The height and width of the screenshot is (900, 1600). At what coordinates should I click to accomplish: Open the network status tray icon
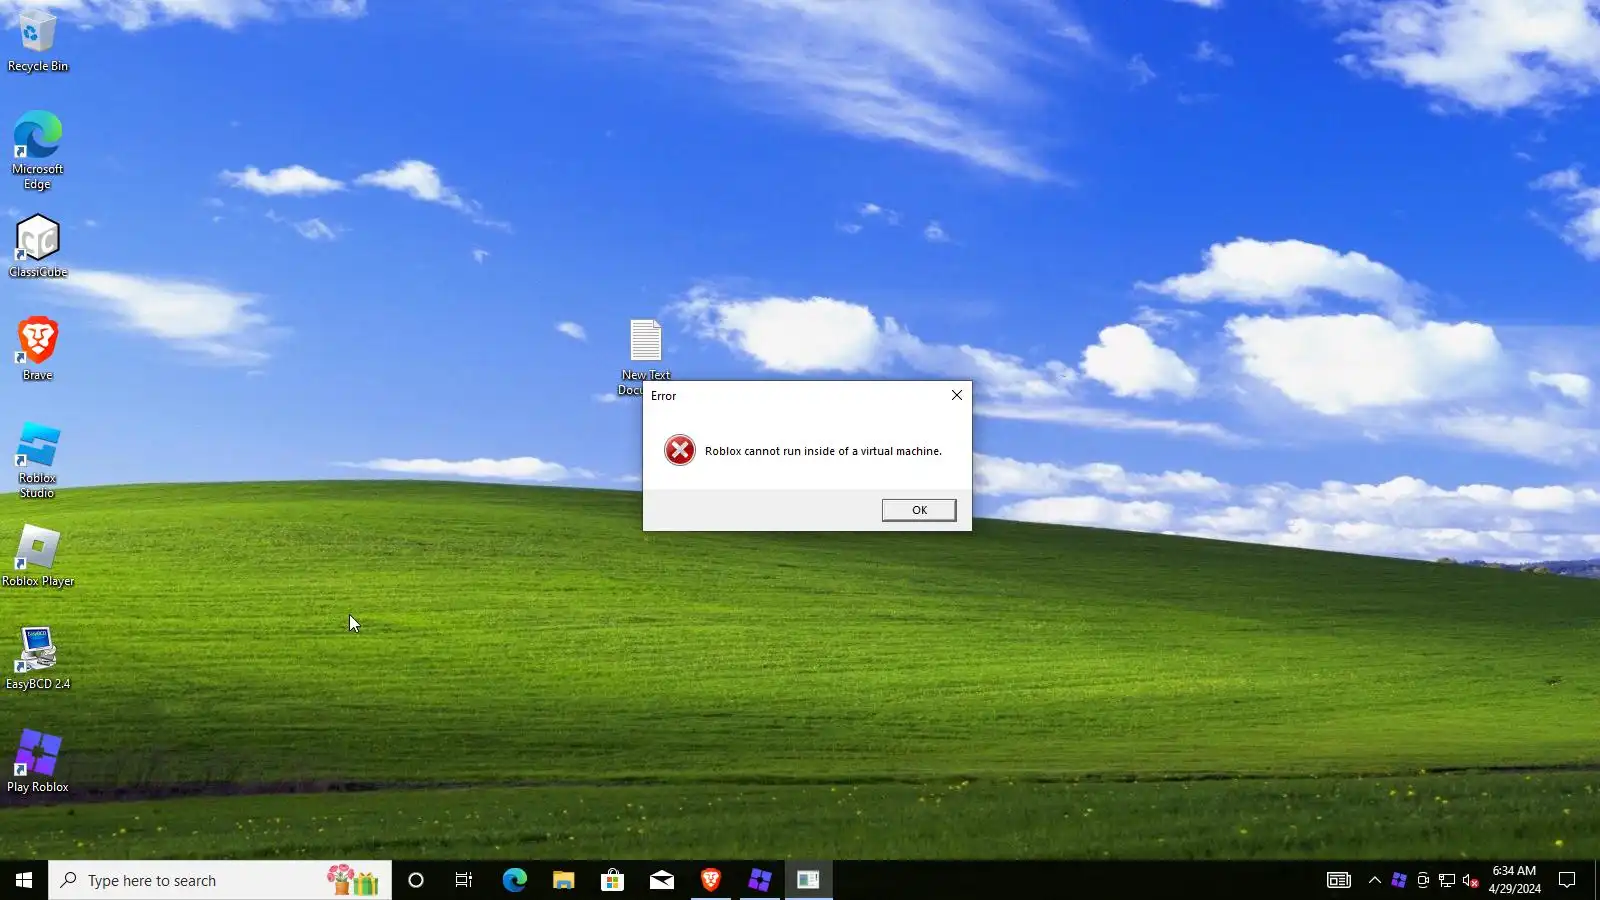coord(1447,880)
